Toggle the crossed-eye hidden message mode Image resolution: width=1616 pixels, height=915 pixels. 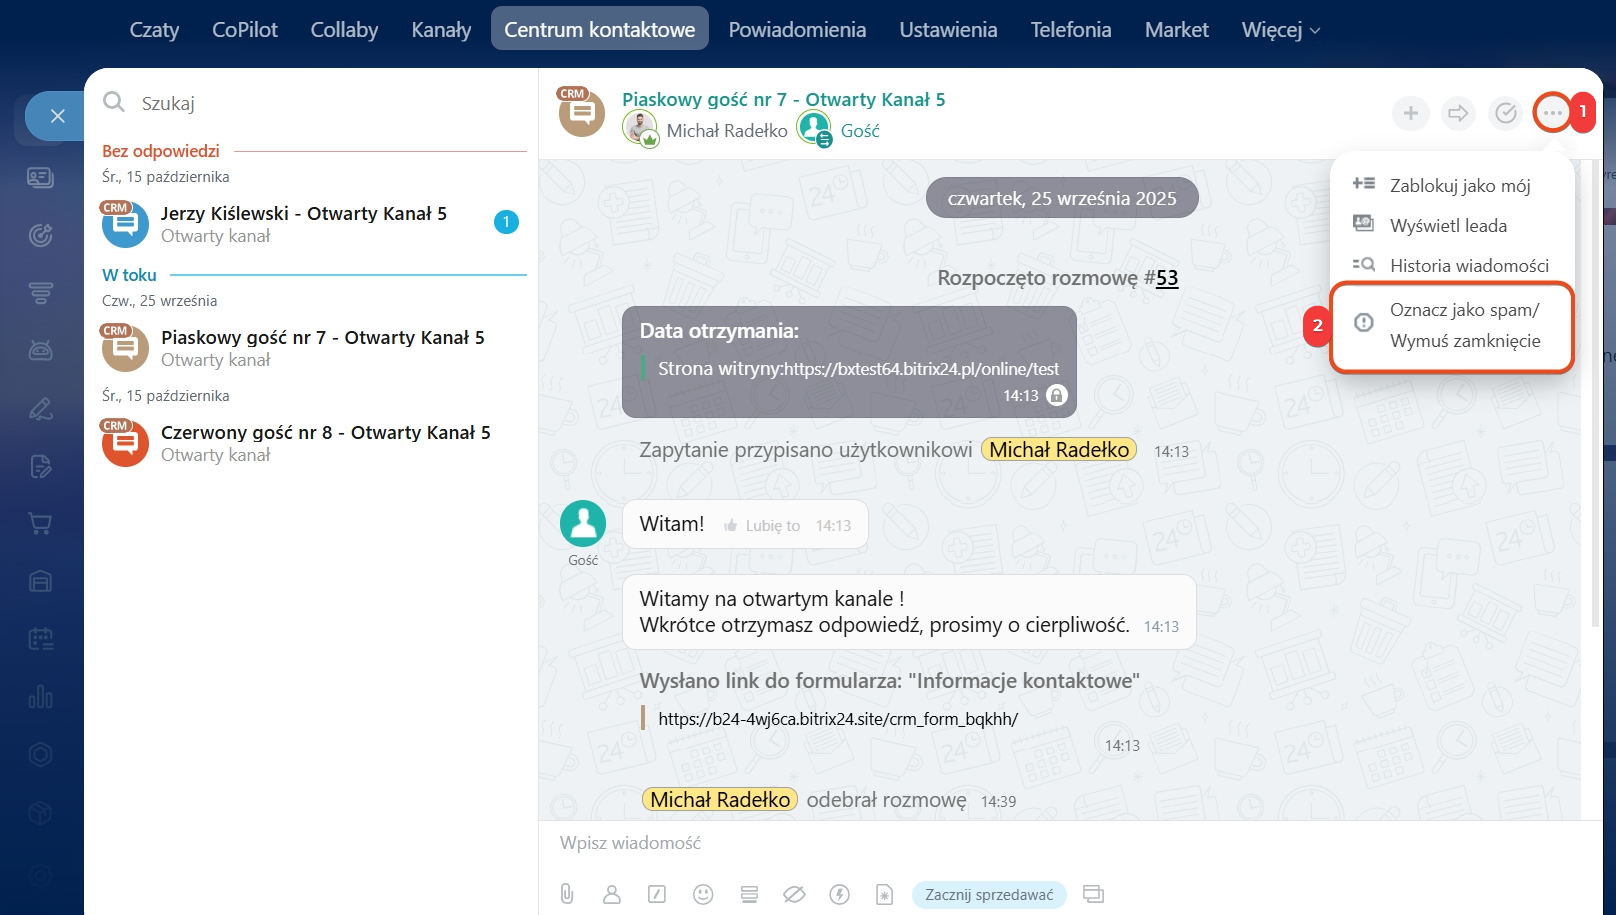click(x=794, y=894)
